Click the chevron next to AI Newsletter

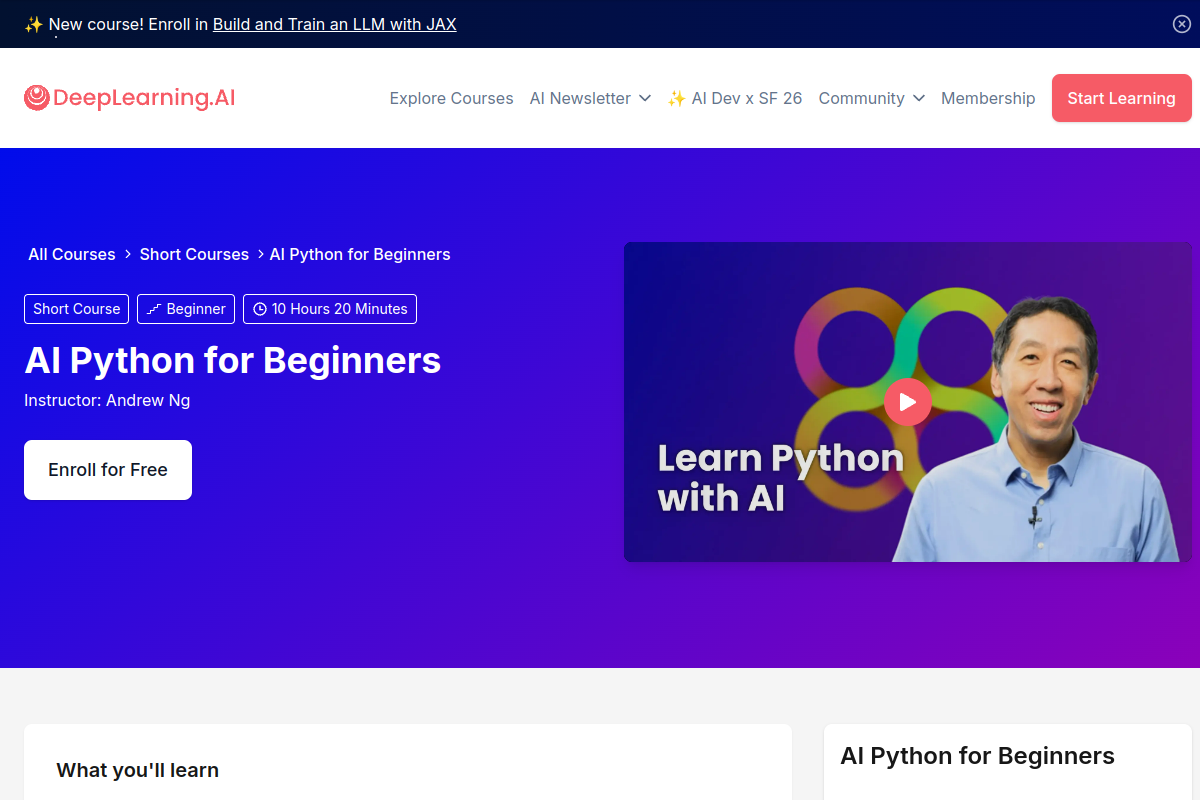644,99
